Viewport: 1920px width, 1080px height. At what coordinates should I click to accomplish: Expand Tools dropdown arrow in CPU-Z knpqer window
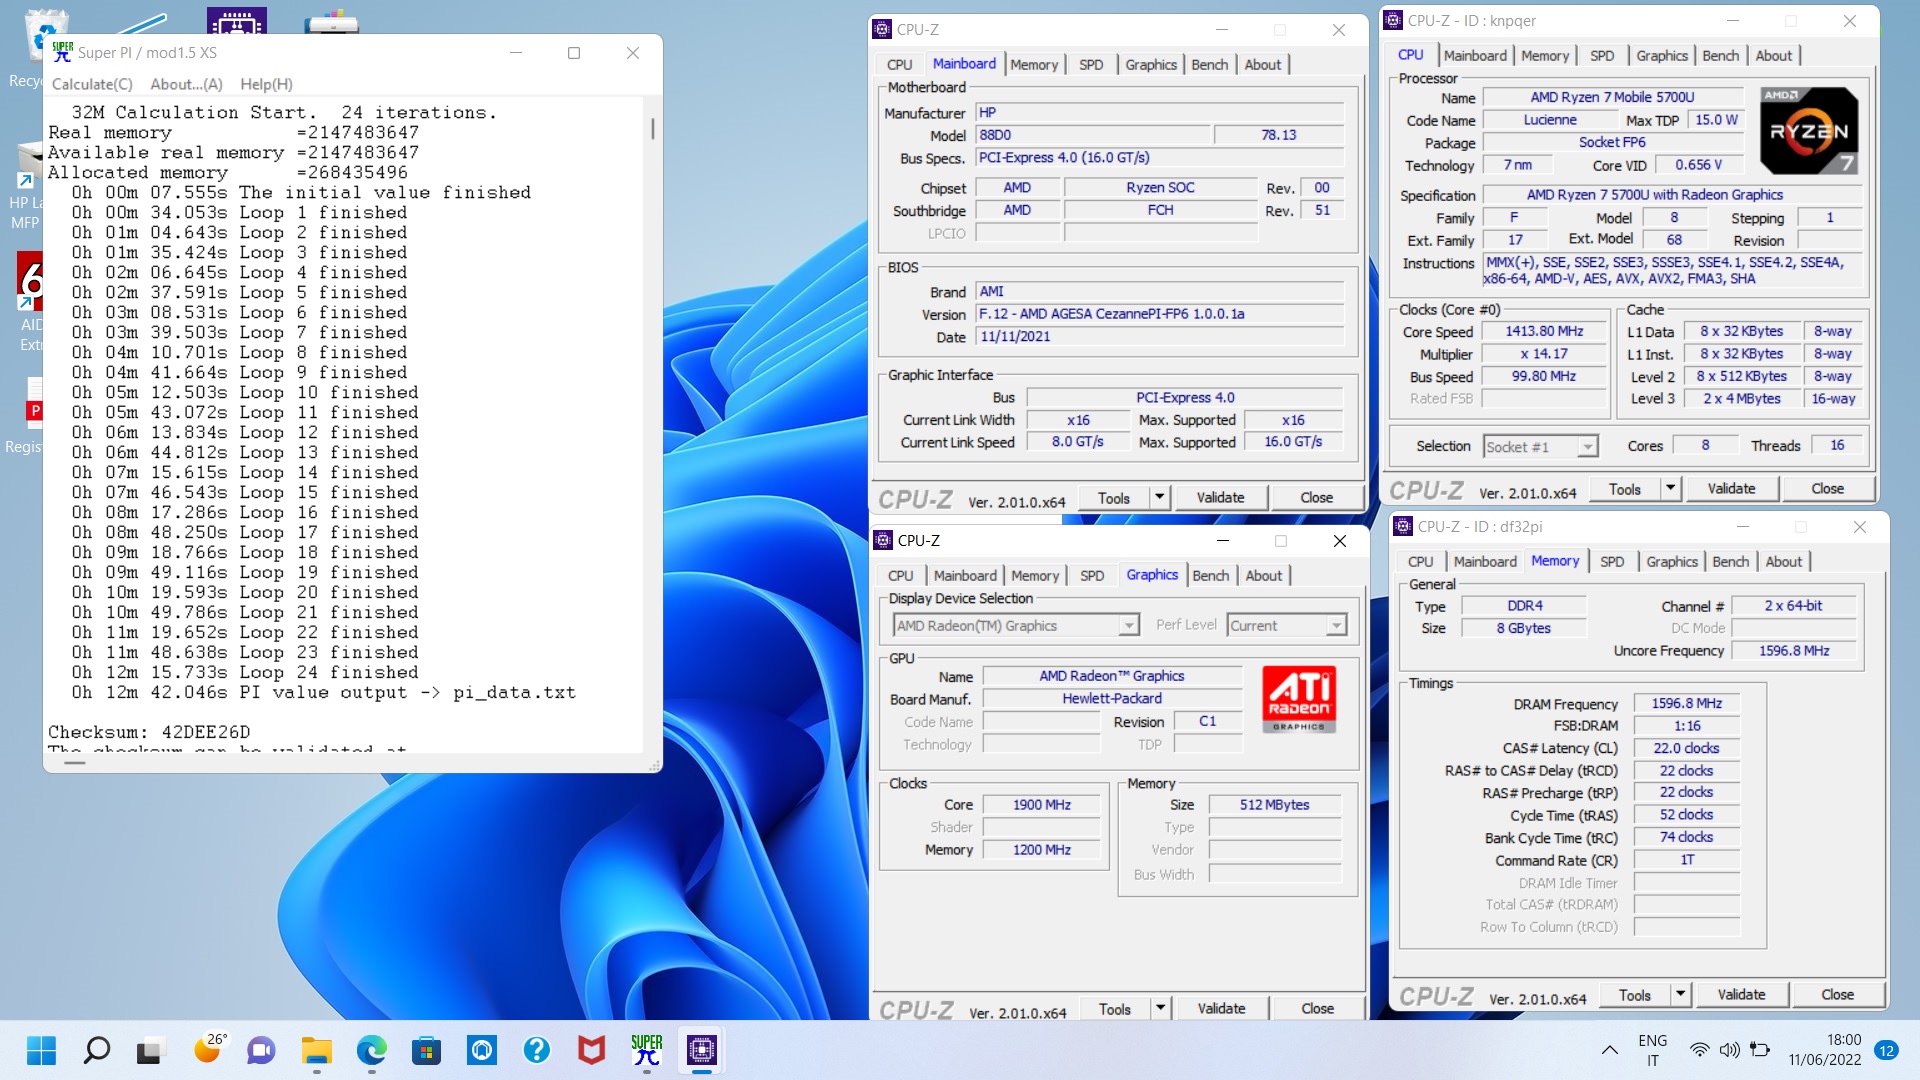coord(1670,489)
